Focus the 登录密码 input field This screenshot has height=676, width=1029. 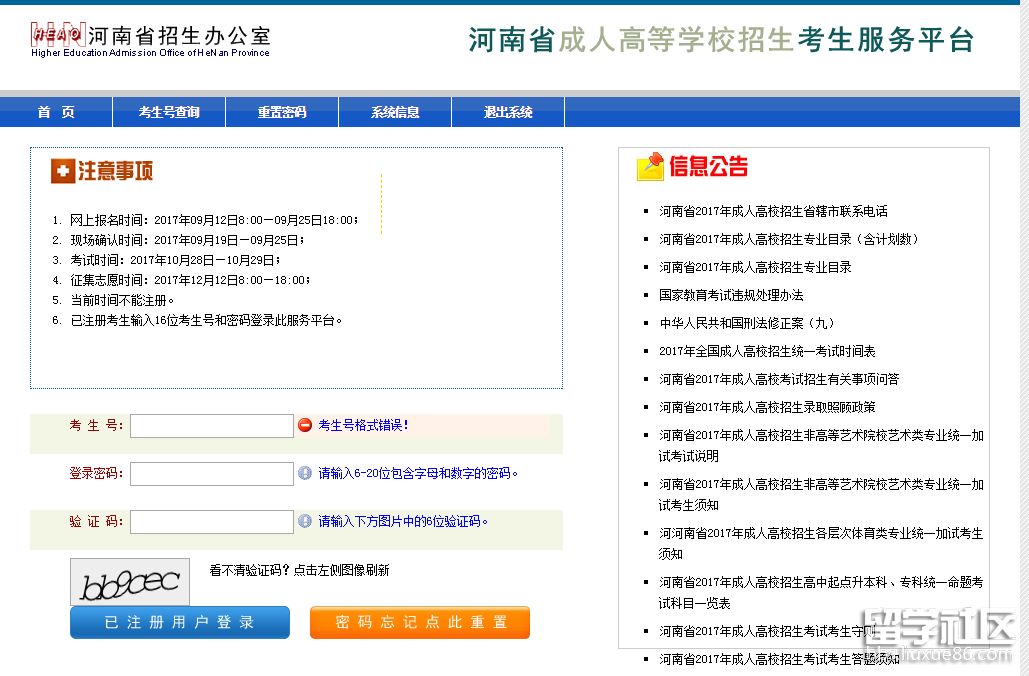click(x=211, y=474)
